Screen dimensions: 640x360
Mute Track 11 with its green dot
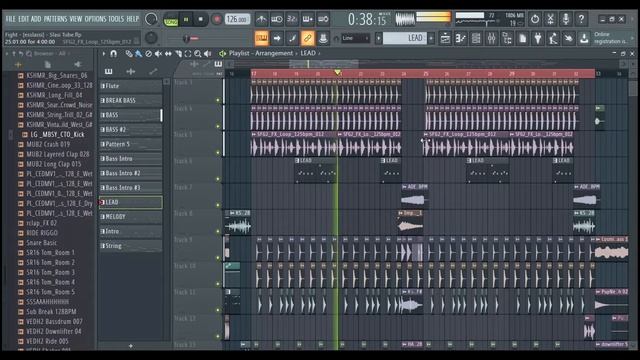point(218,310)
